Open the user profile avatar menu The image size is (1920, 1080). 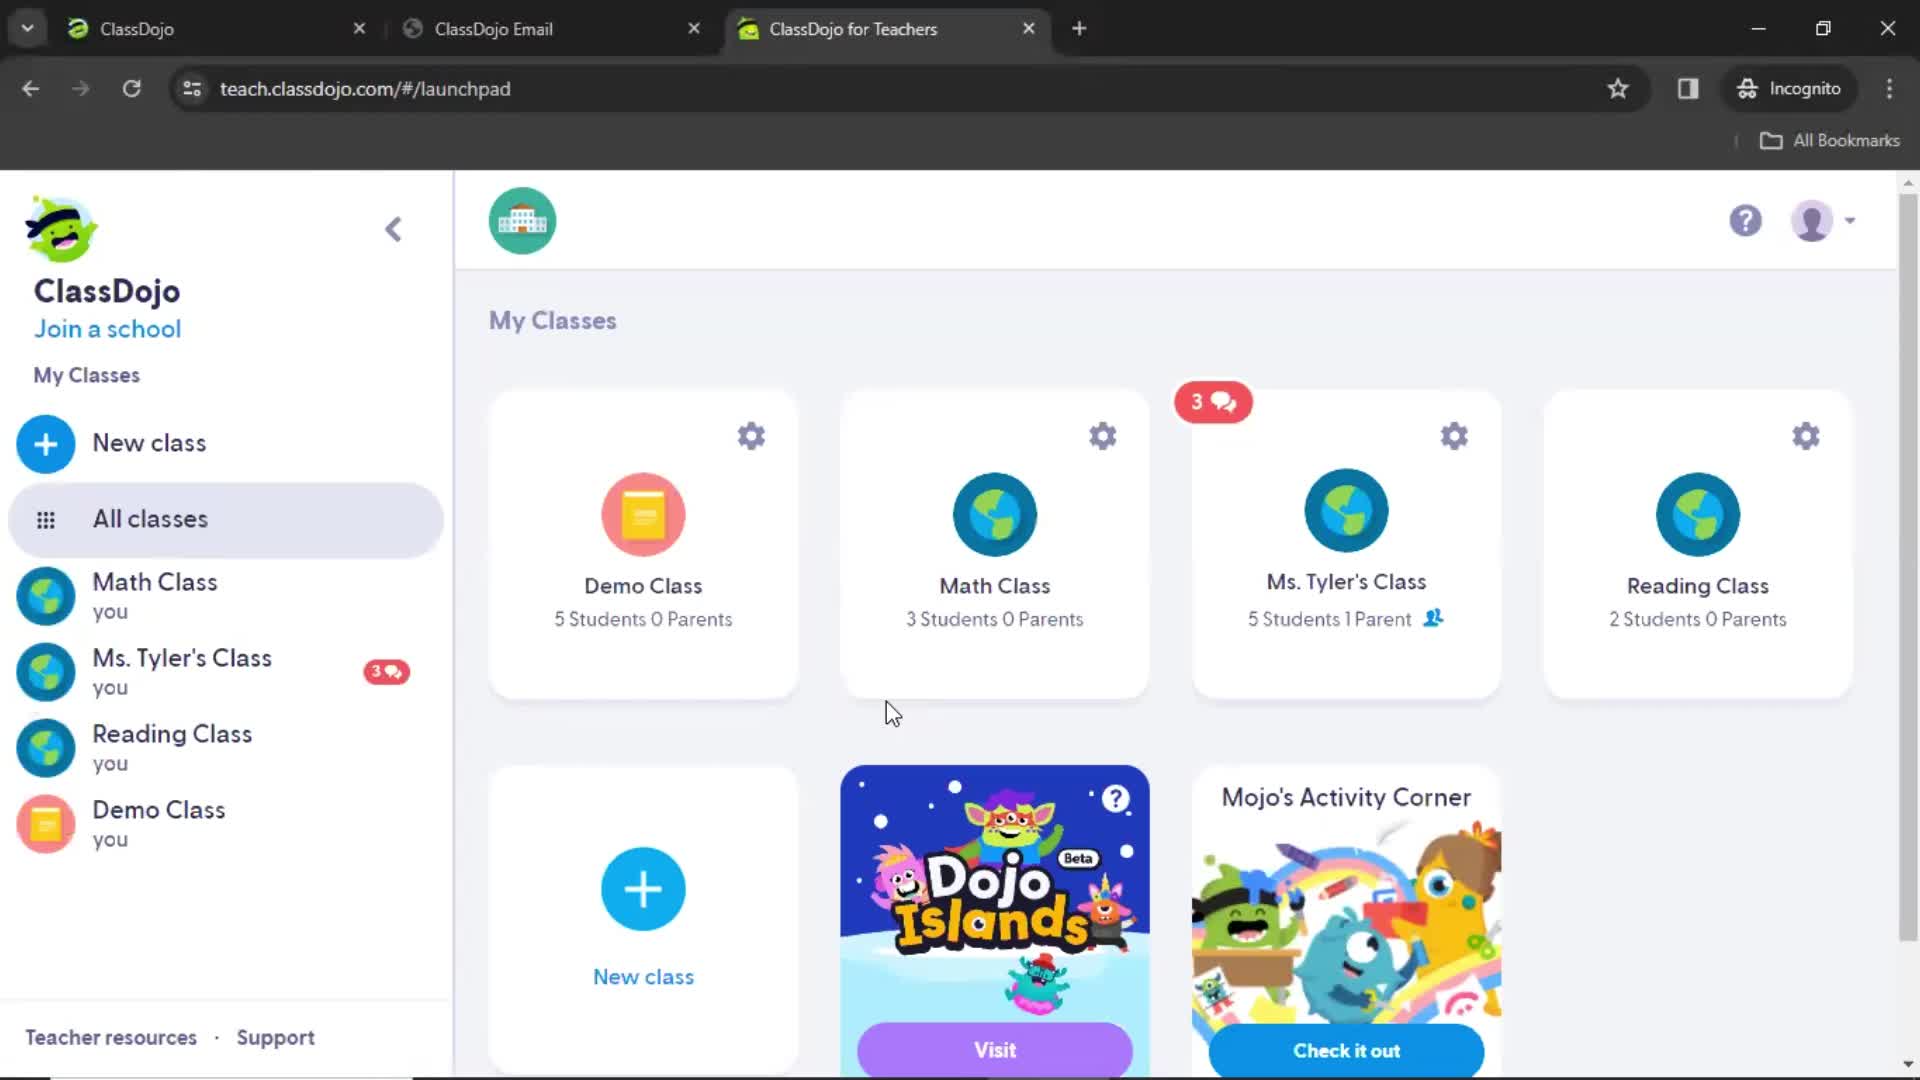(1822, 221)
